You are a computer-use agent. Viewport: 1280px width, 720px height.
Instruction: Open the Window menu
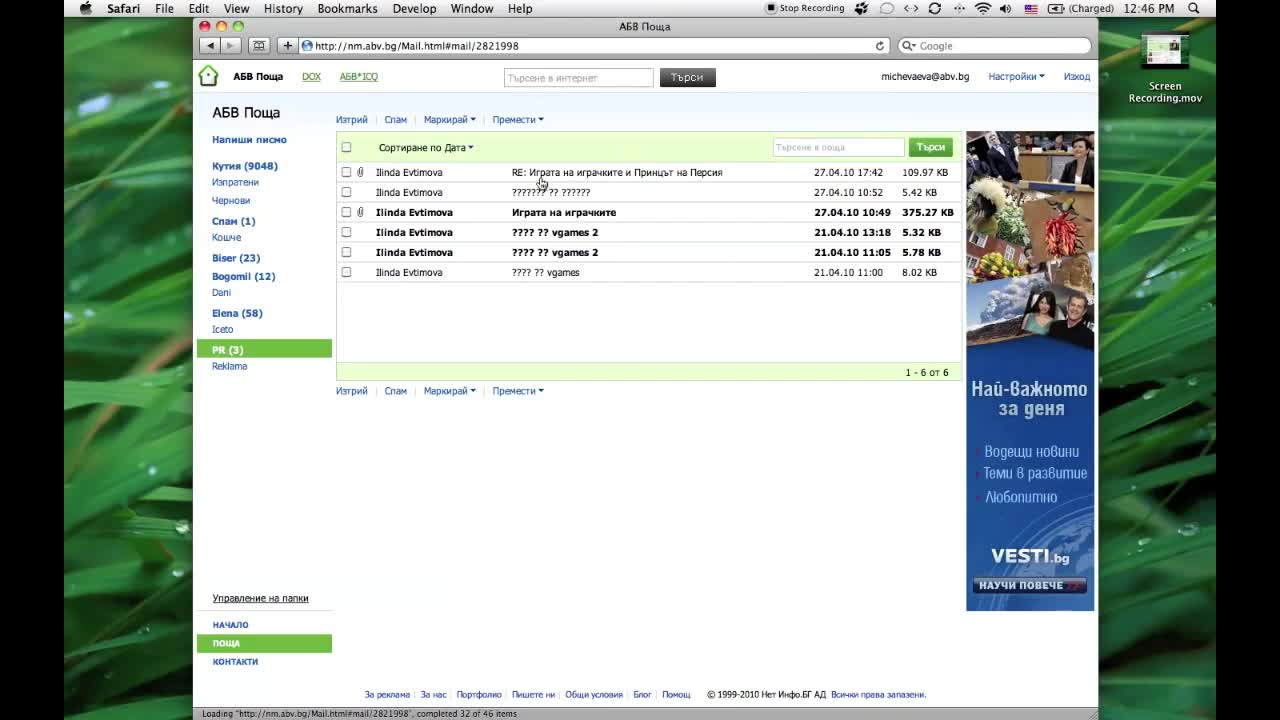[472, 8]
